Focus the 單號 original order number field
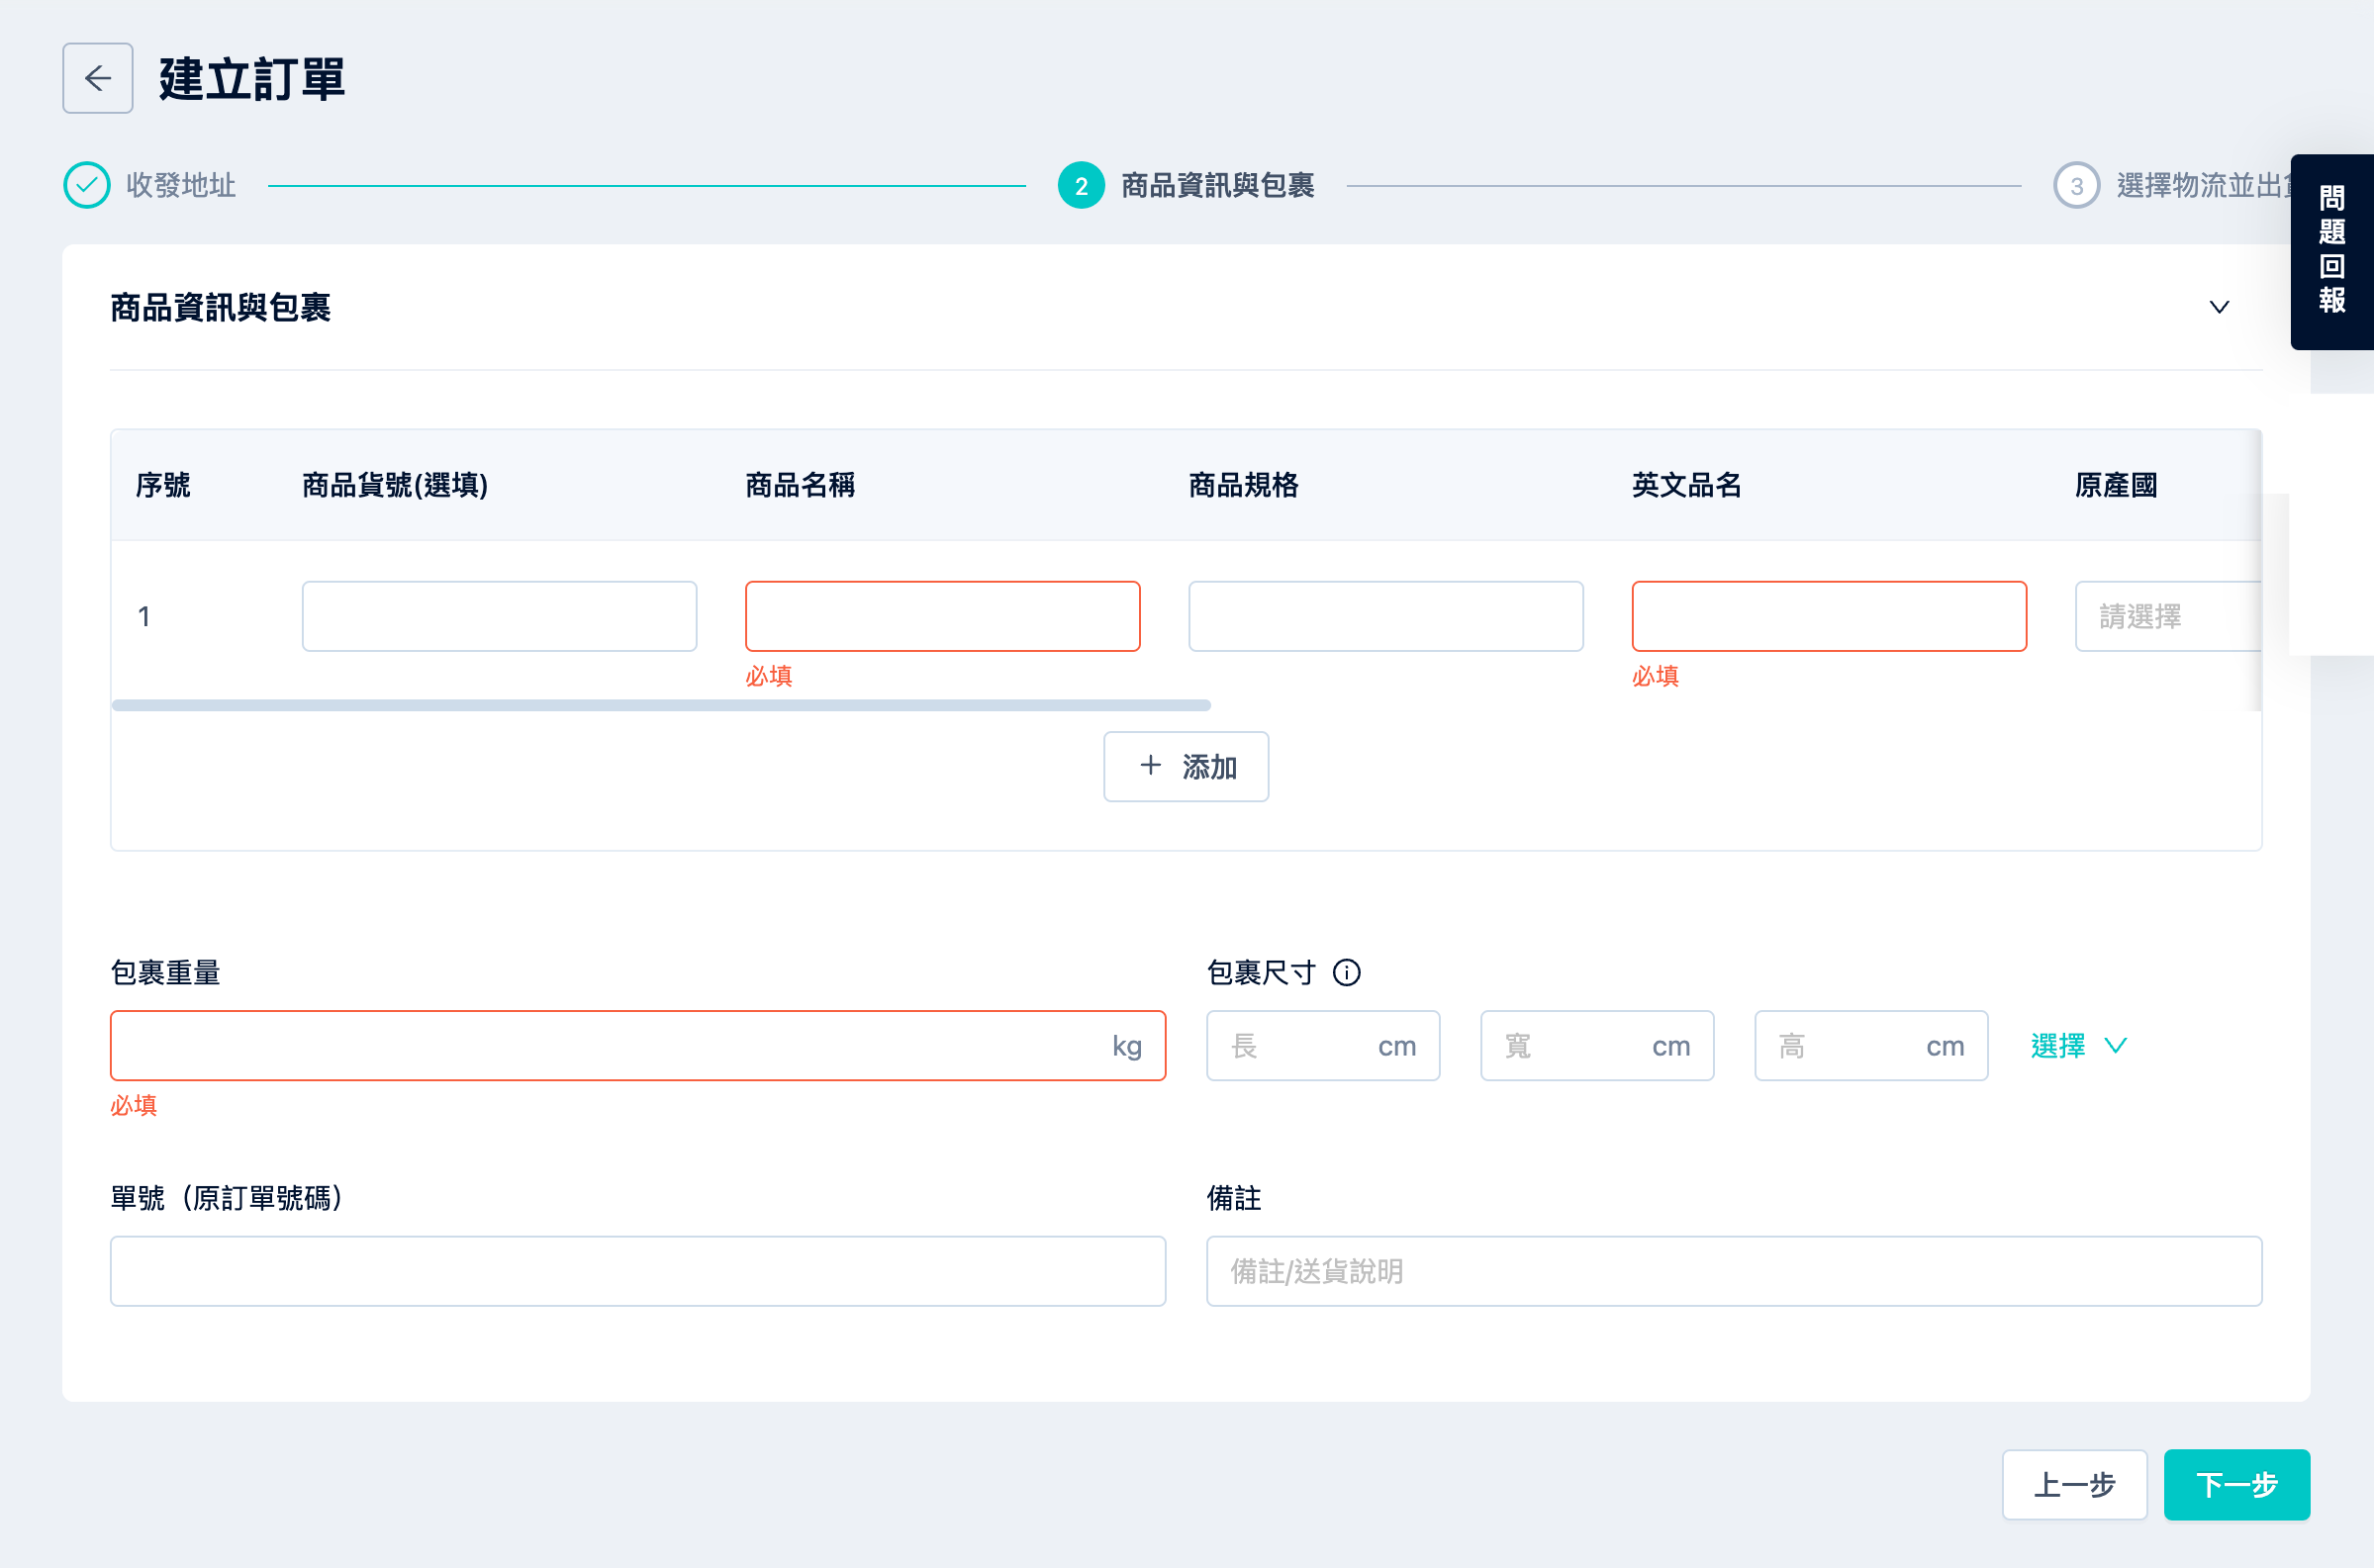2374x1568 pixels. (637, 1270)
